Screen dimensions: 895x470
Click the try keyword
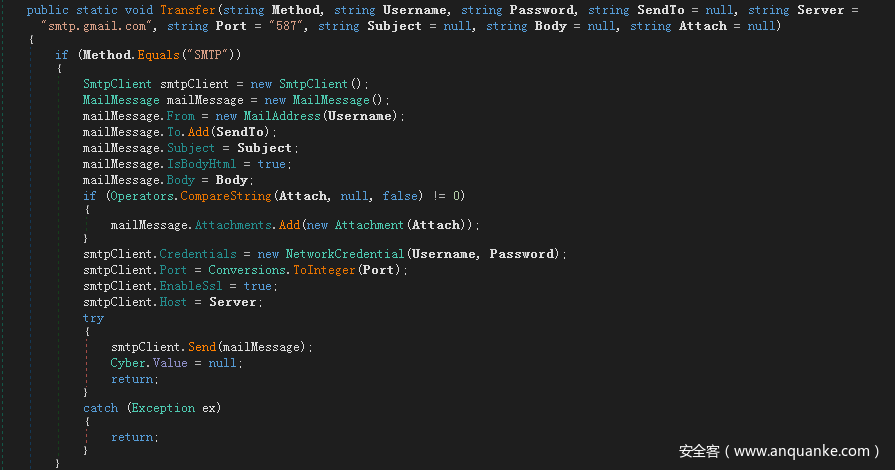[93, 318]
